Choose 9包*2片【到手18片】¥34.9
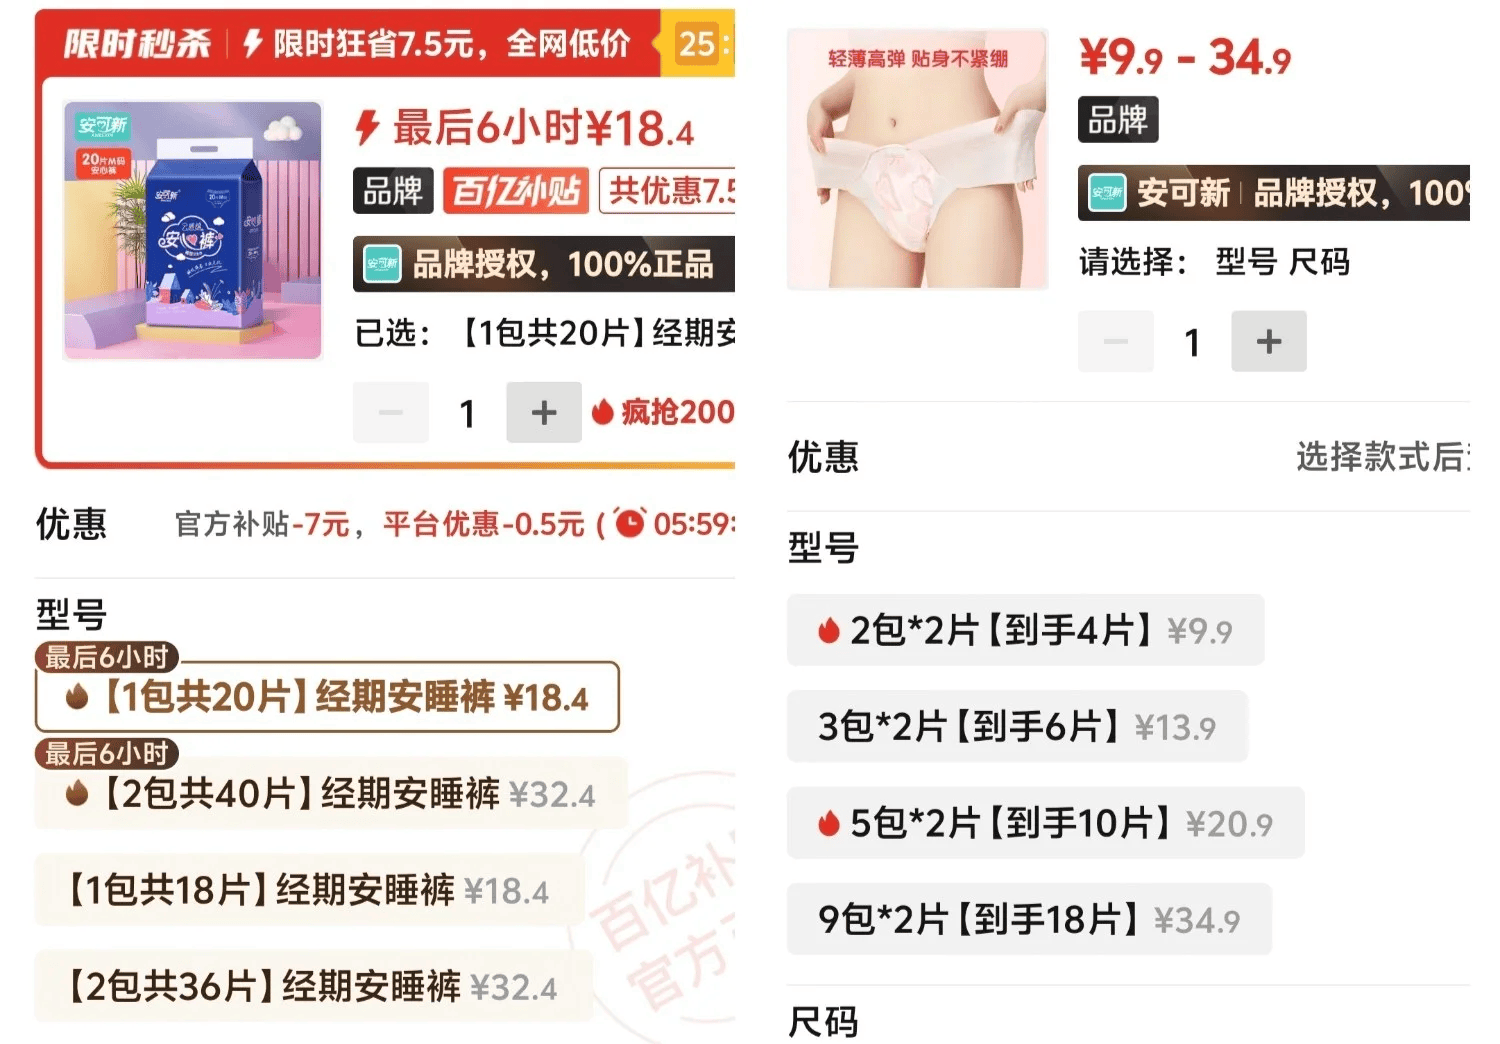This screenshot has height=1044, width=1500. pos(1029,919)
